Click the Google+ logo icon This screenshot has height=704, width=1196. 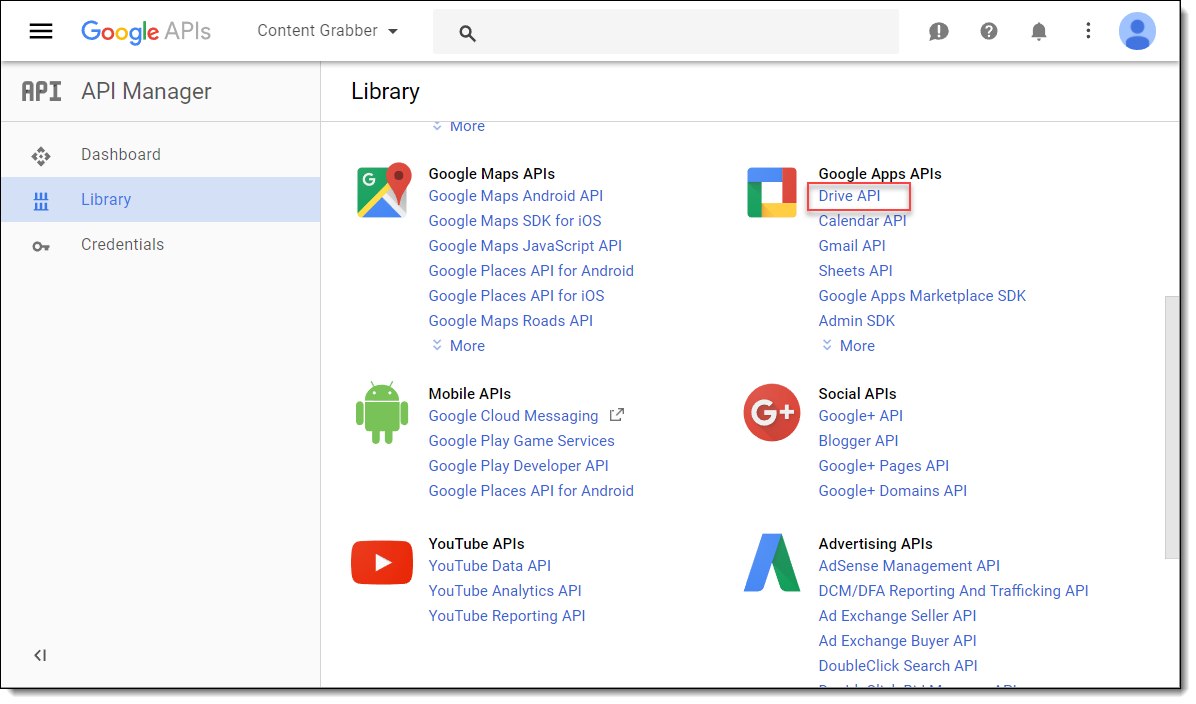click(x=772, y=413)
